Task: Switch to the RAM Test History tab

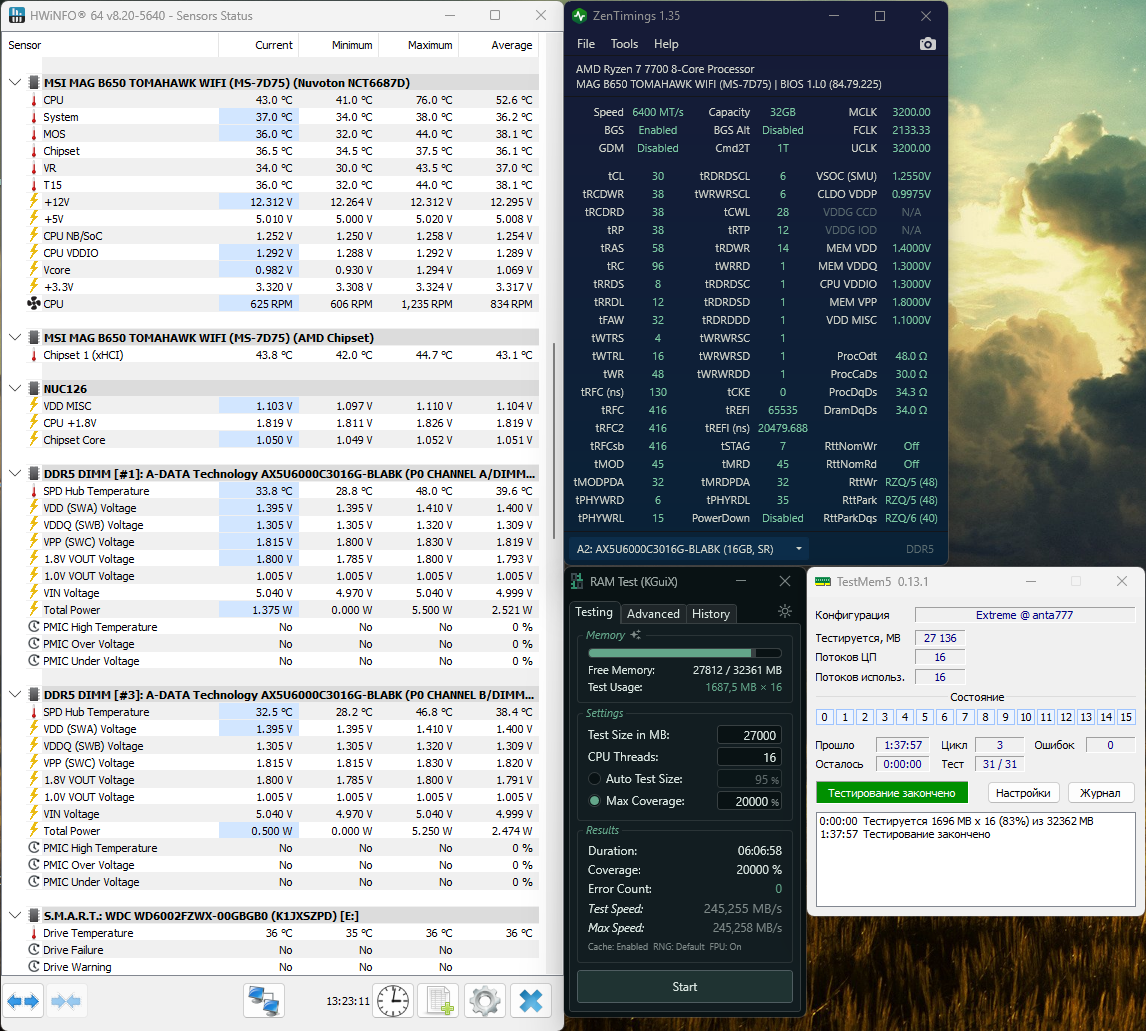Action: (710, 614)
